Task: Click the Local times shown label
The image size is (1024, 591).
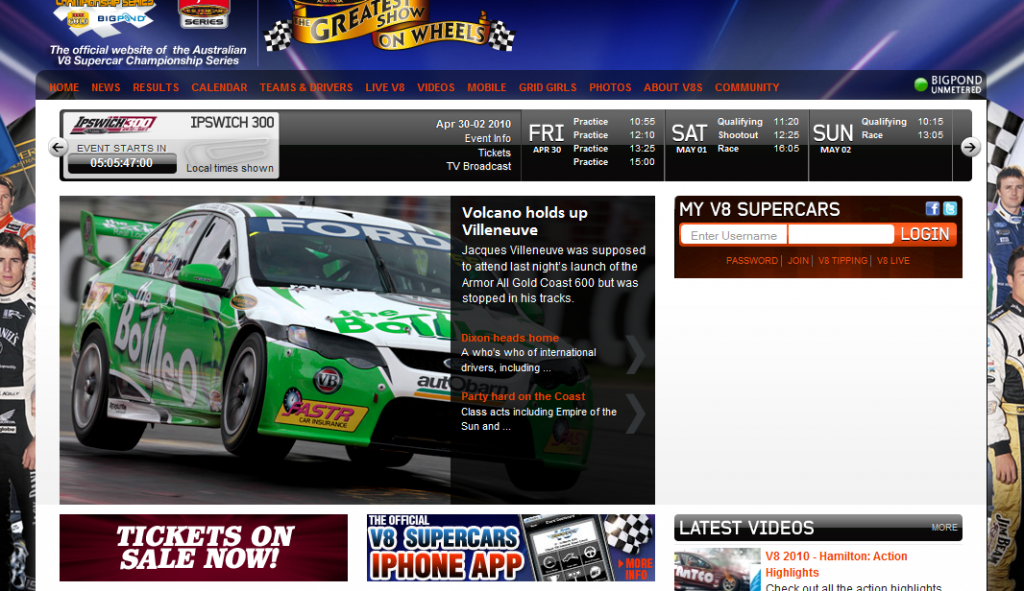Action: click(x=230, y=168)
